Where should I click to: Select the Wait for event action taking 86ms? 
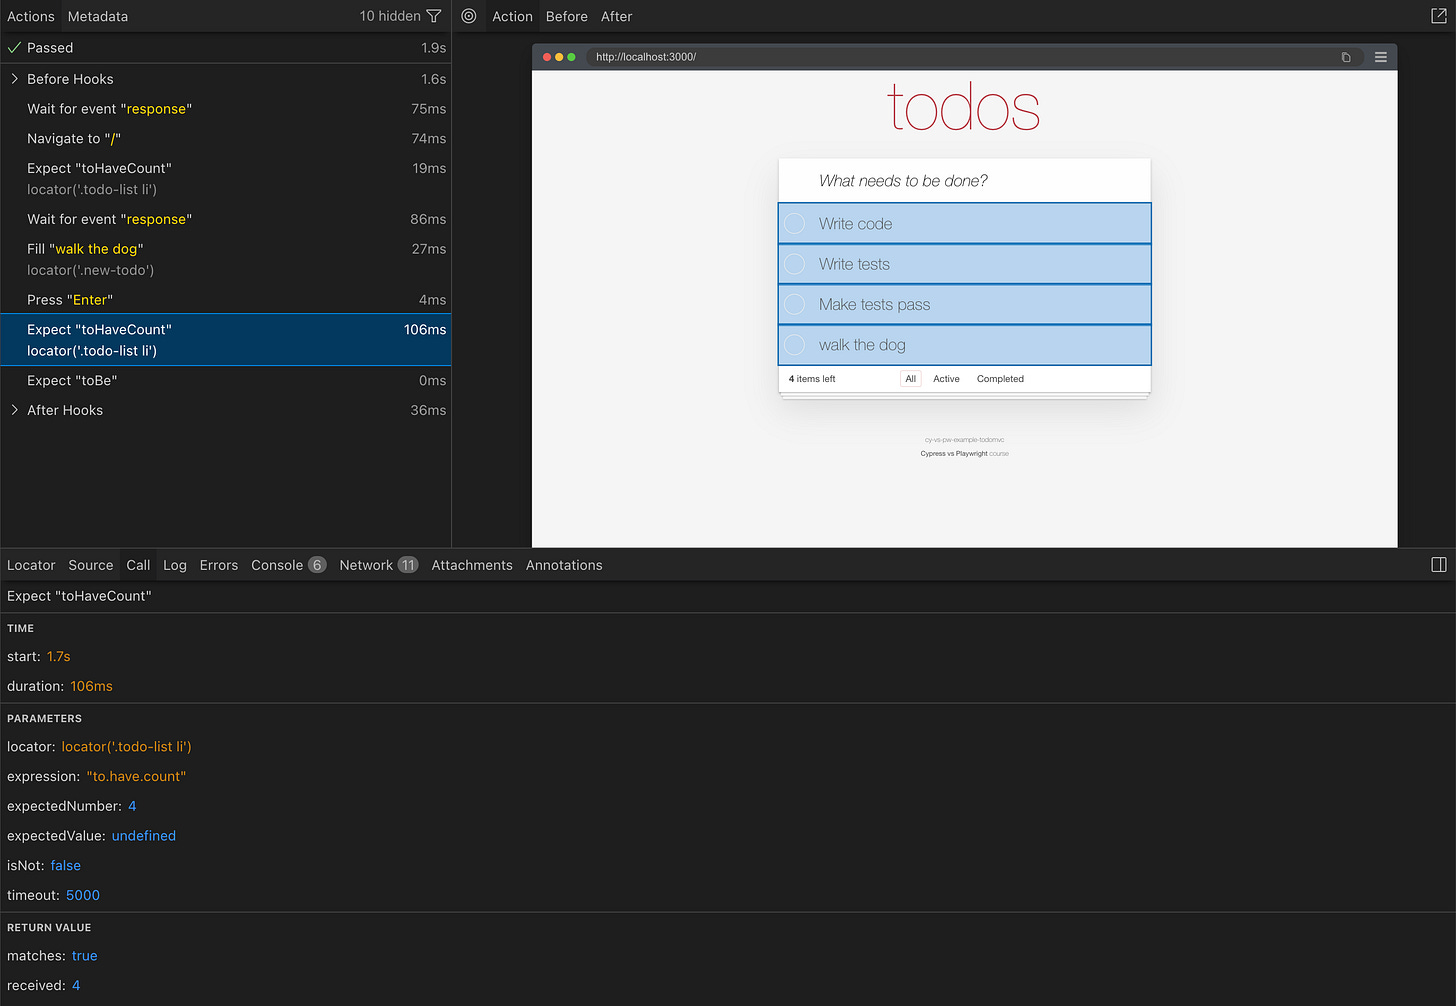point(226,219)
